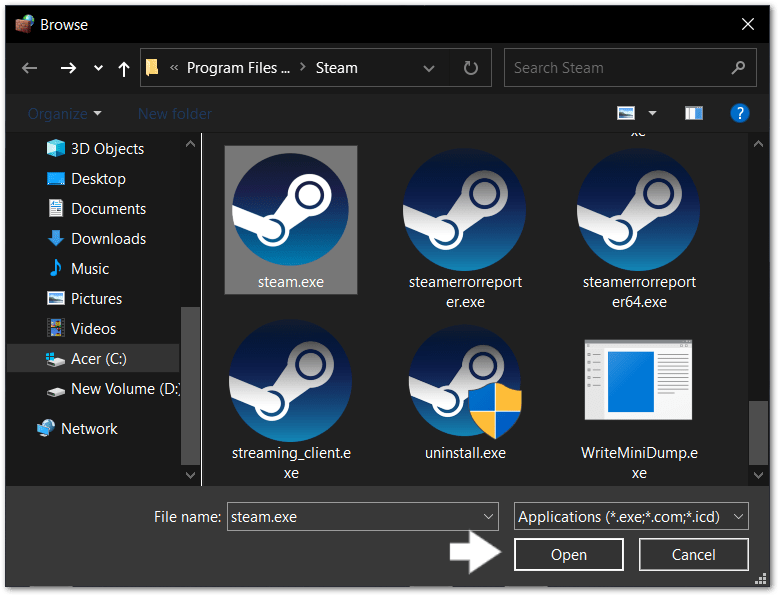This screenshot has width=779, height=596.
Task: Click the Cancel button
Action: pos(694,554)
